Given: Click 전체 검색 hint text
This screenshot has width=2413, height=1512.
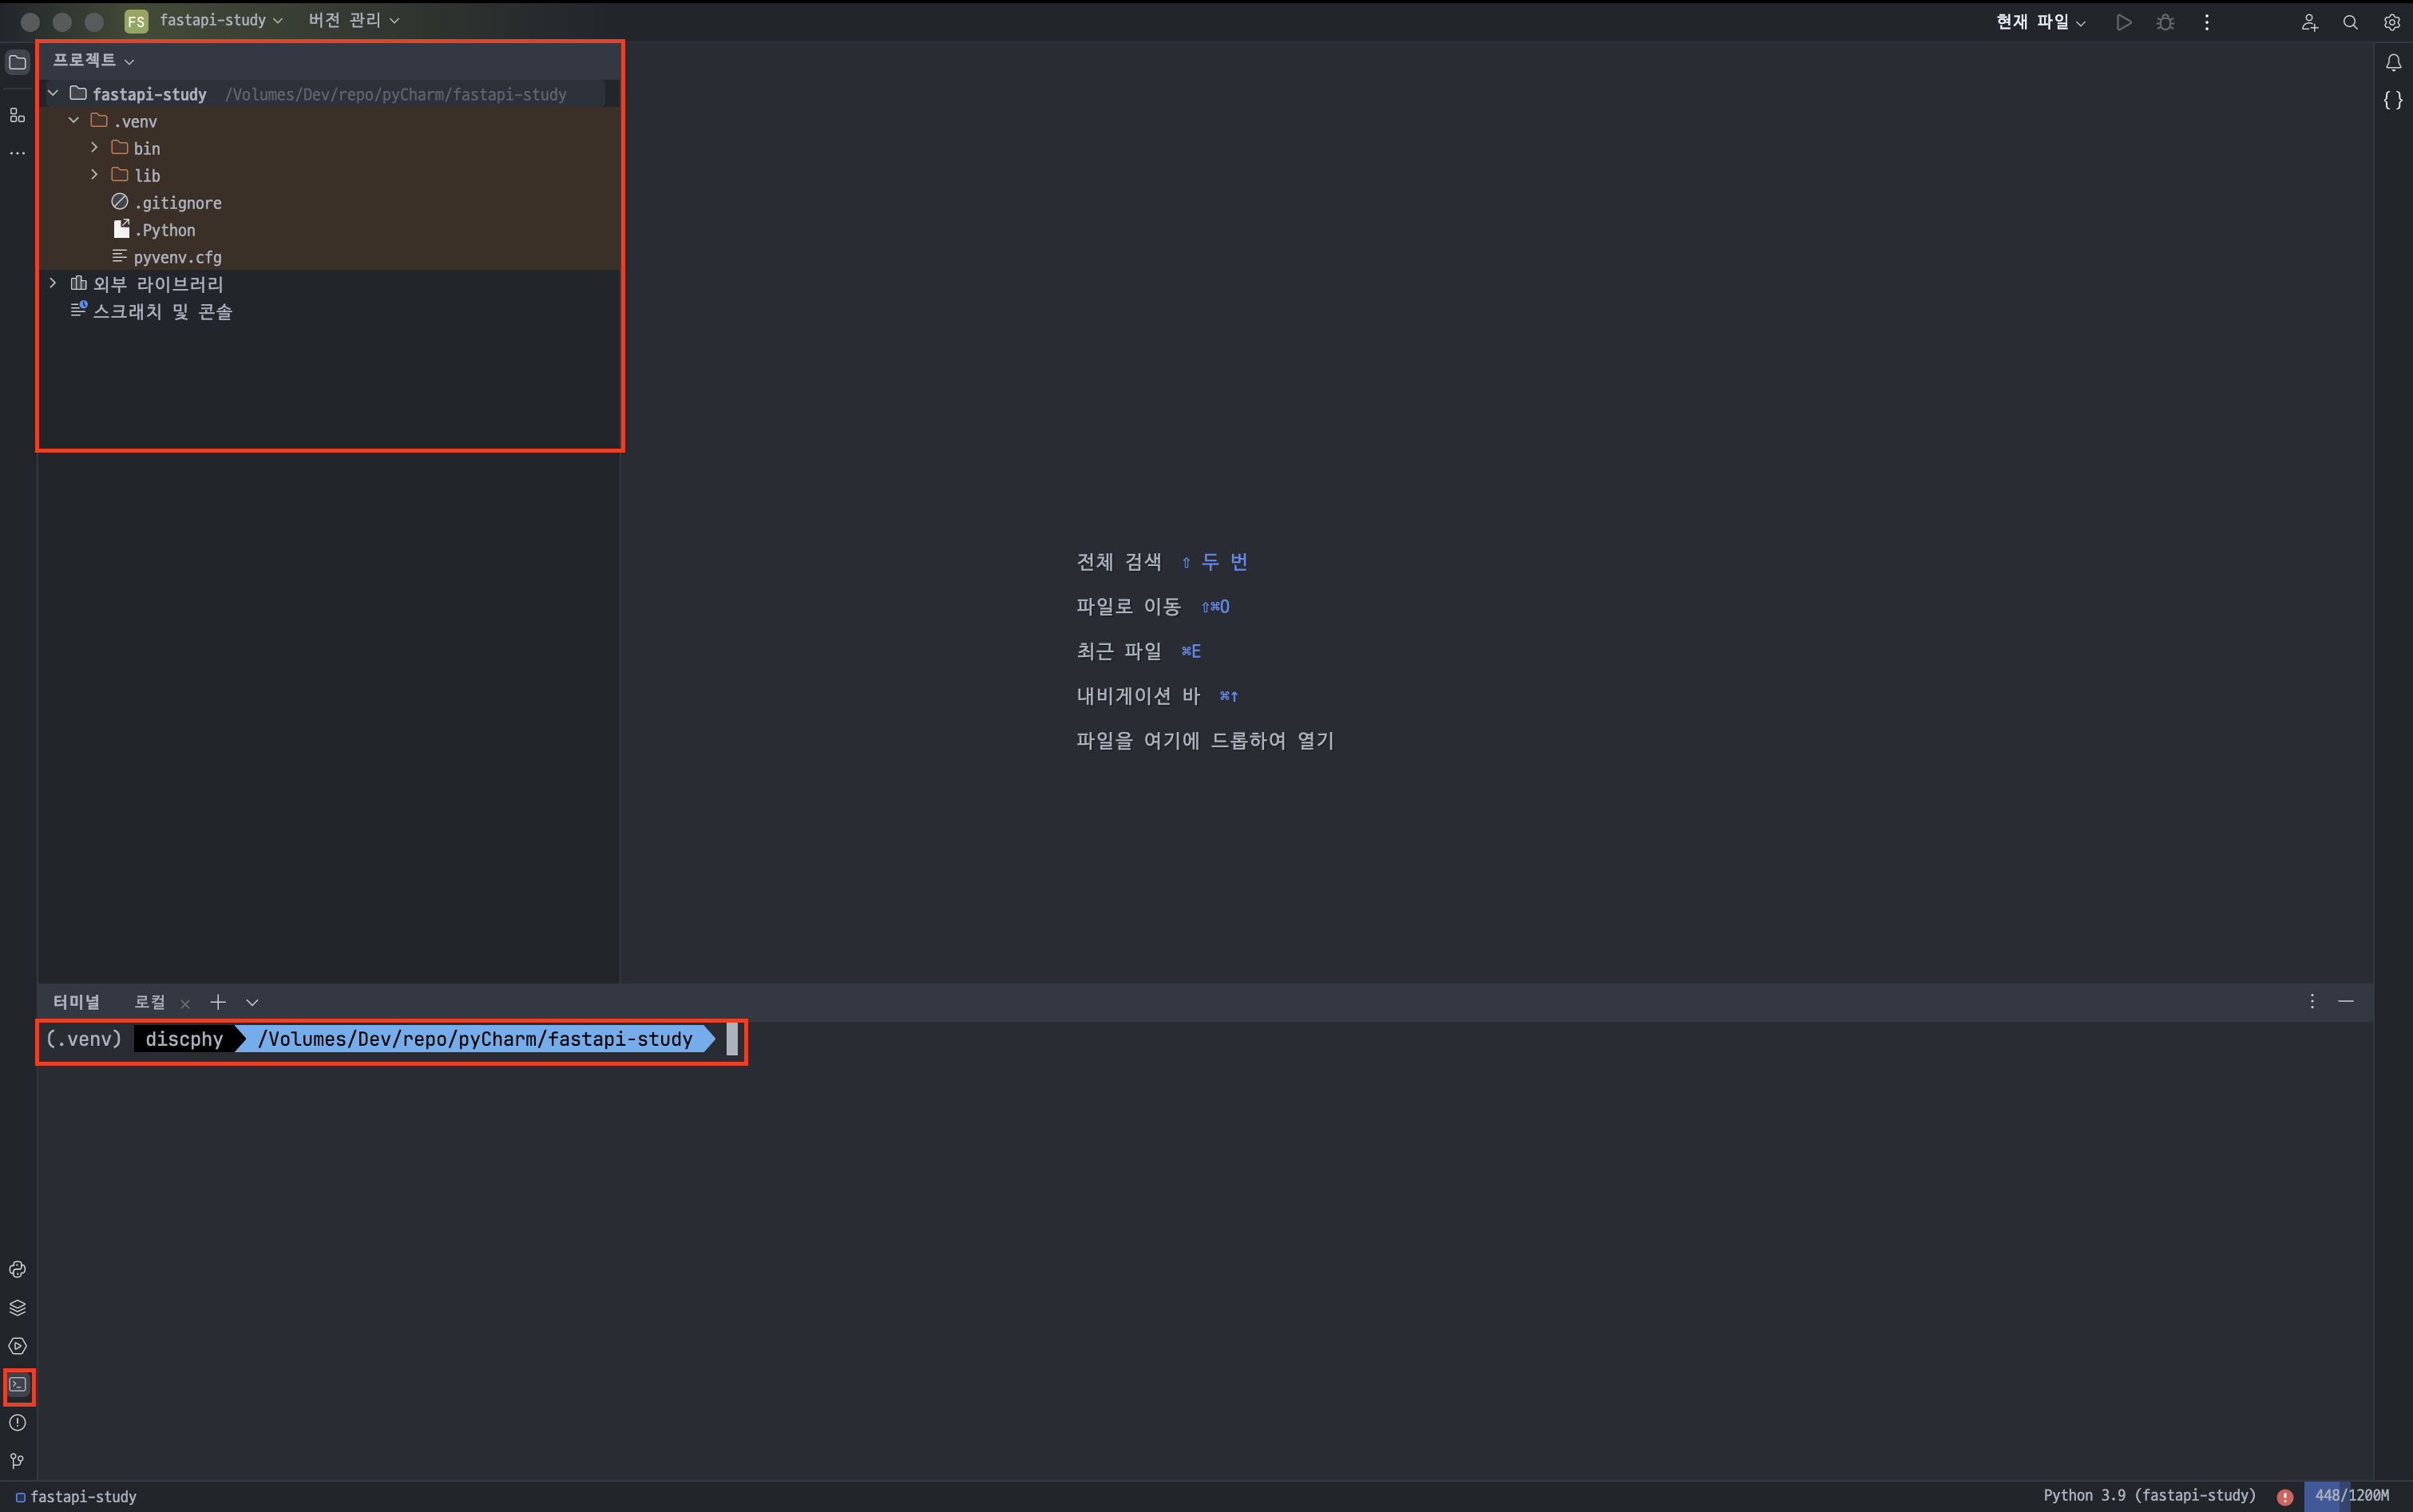Looking at the screenshot, I should [1119, 562].
